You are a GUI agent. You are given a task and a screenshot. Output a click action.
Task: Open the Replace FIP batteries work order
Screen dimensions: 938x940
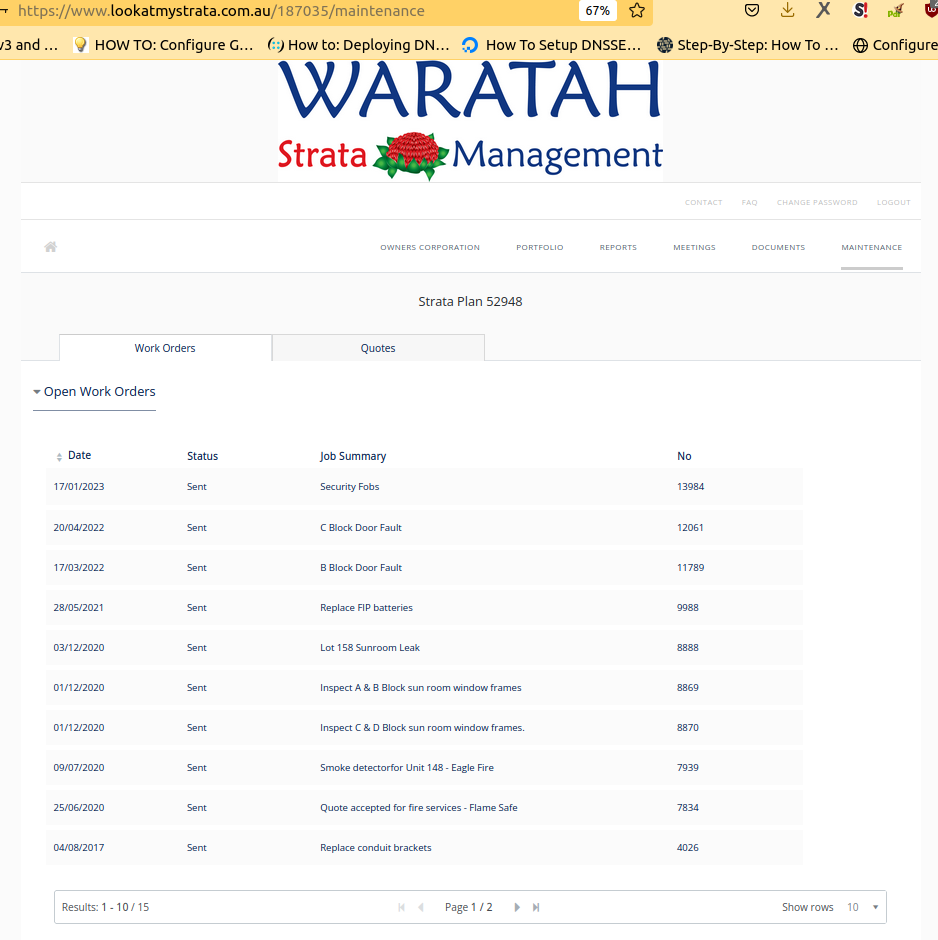pyautogui.click(x=366, y=608)
